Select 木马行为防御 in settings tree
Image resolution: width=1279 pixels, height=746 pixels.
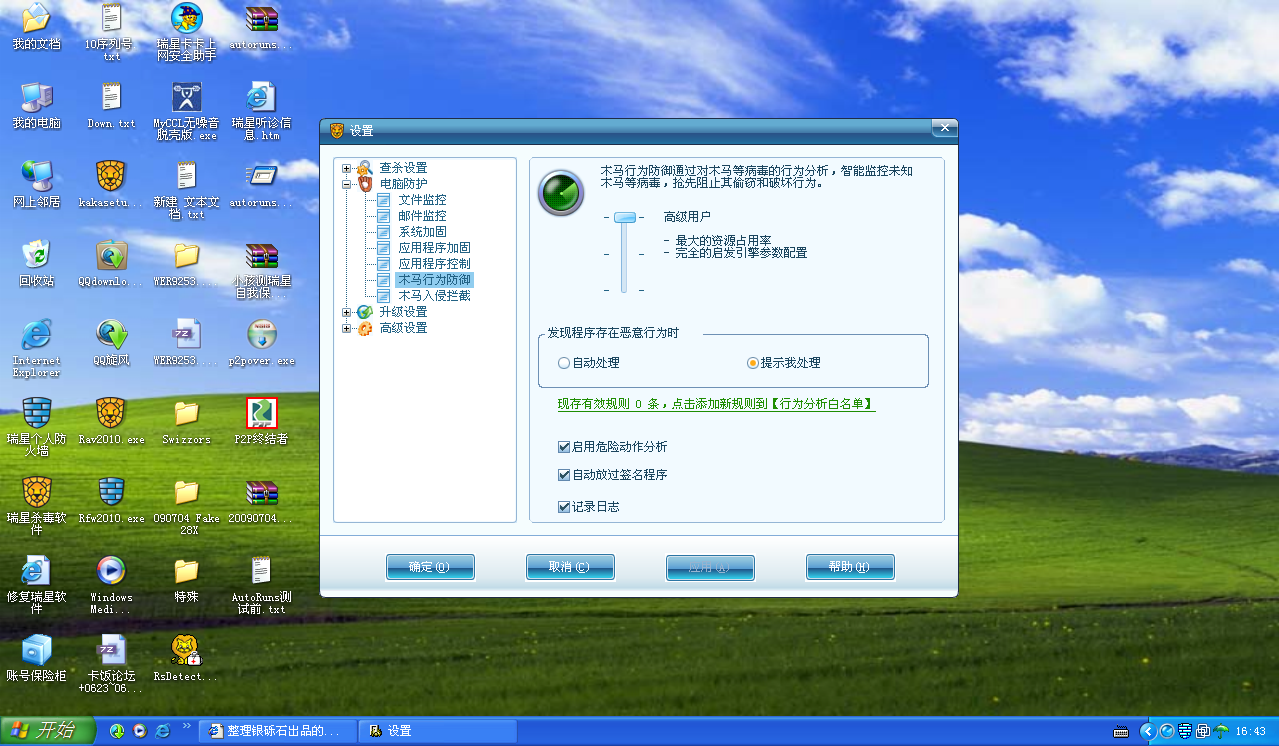(x=434, y=280)
